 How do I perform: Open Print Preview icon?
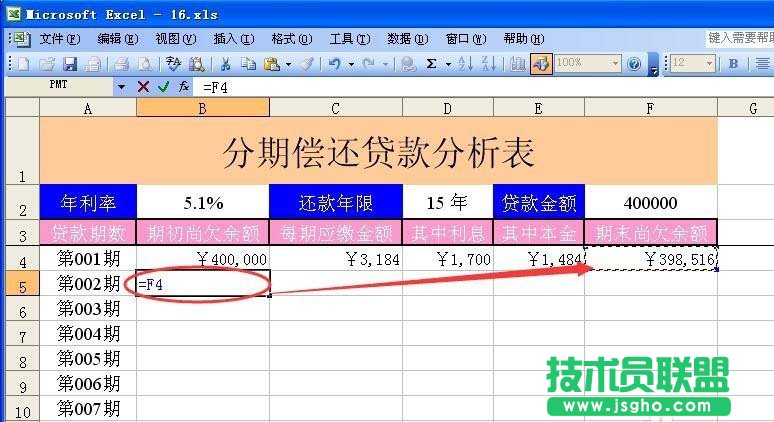[145, 64]
